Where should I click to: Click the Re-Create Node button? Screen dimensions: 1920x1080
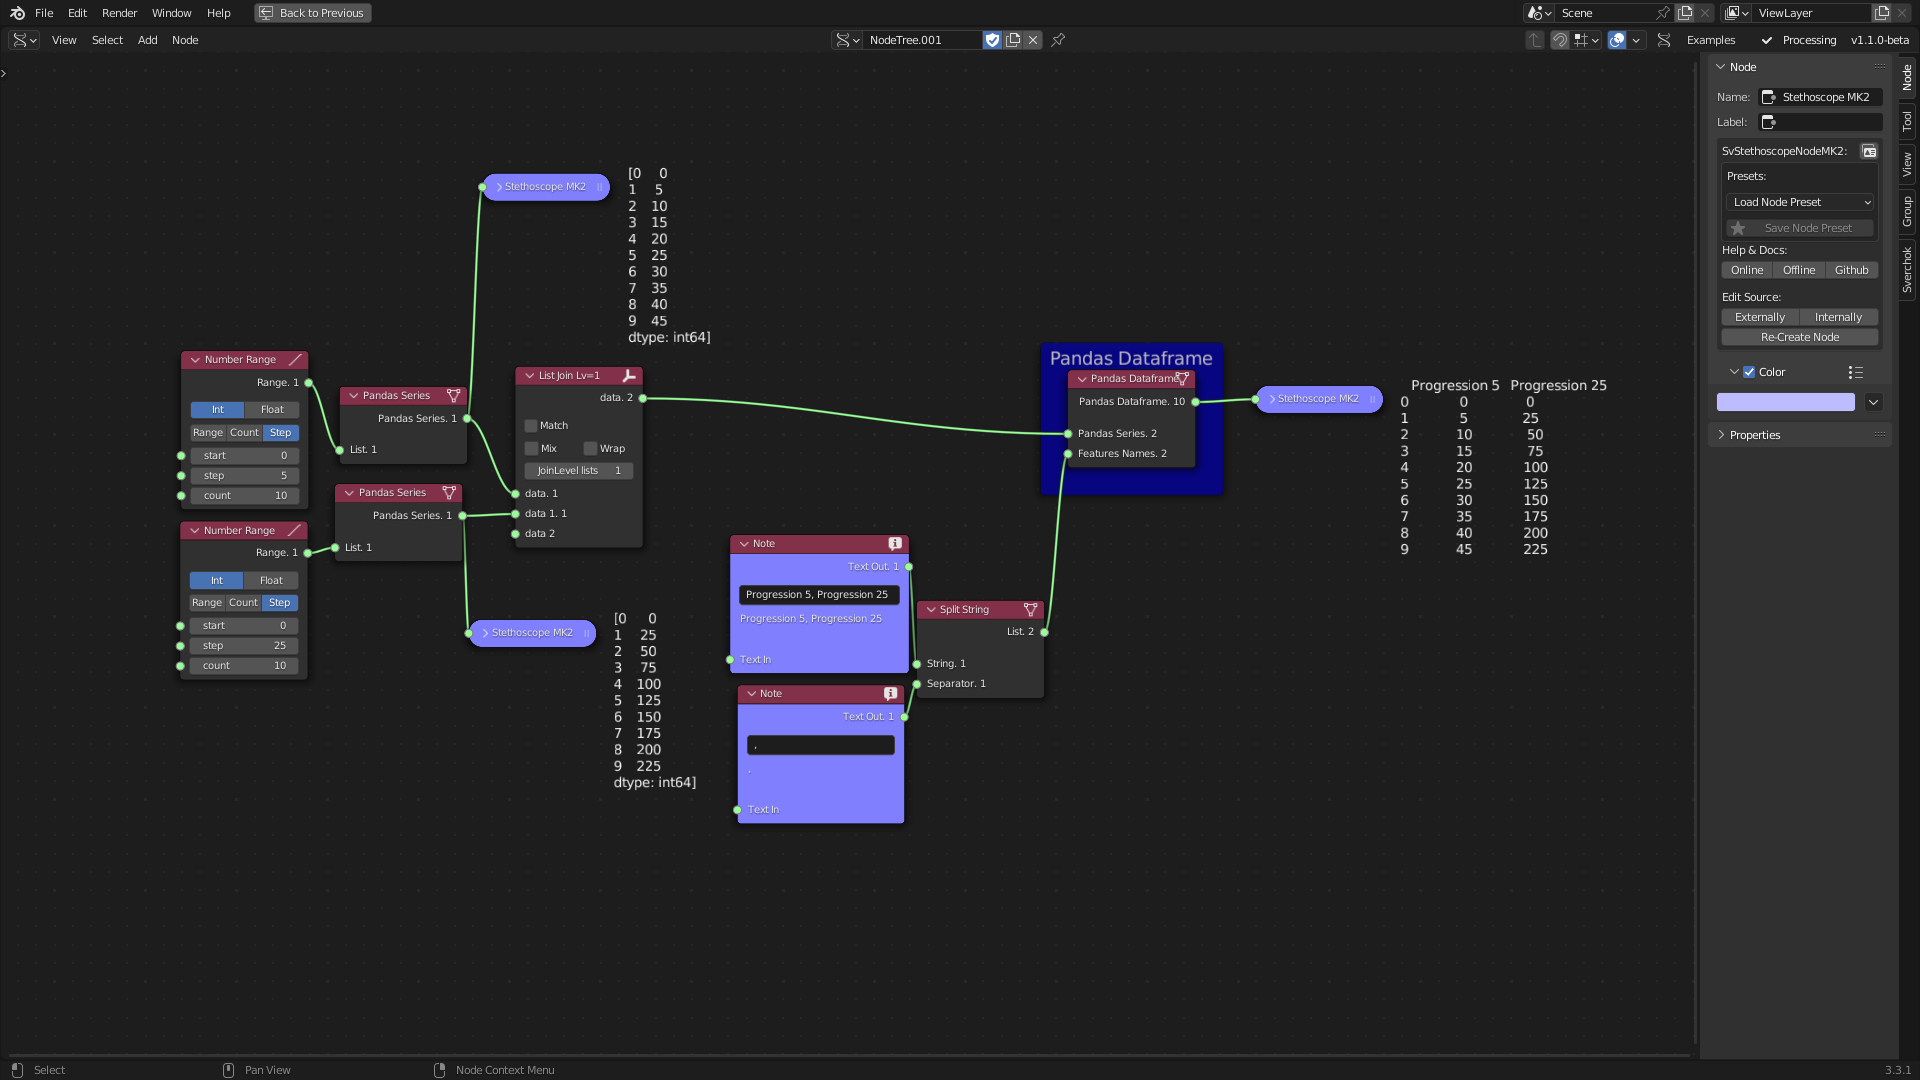[x=1800, y=336]
